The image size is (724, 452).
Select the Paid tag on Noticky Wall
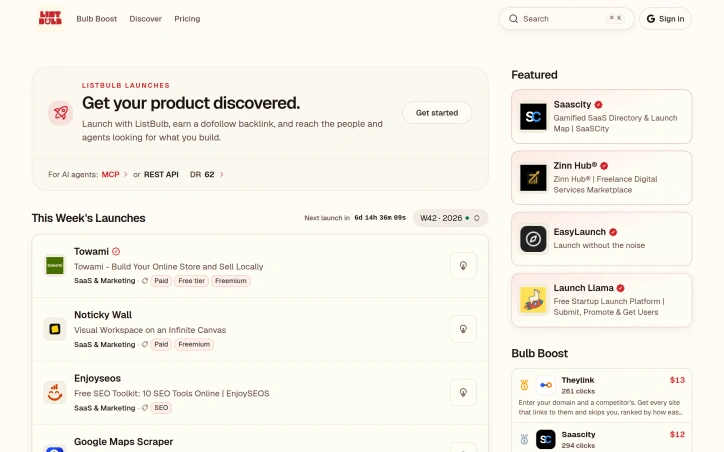tap(161, 344)
